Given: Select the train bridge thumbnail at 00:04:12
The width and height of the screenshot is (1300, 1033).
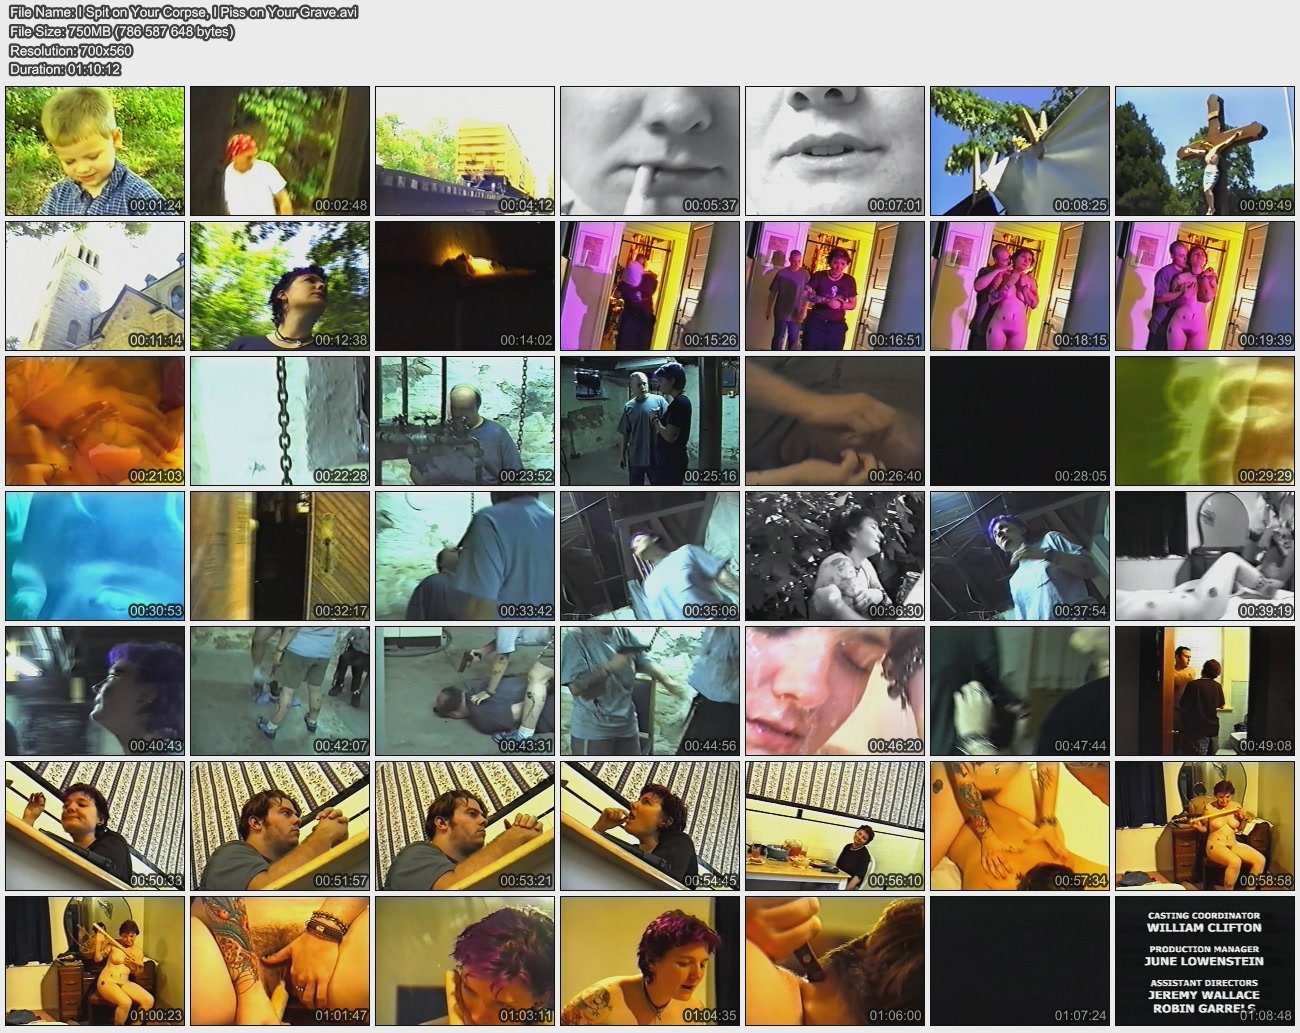Looking at the screenshot, I should [465, 151].
